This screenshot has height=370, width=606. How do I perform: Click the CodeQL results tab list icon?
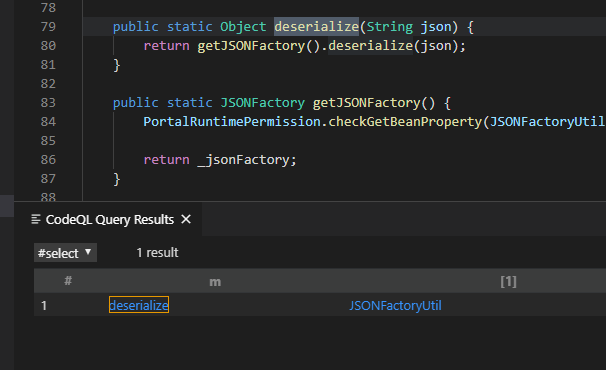click(x=36, y=220)
